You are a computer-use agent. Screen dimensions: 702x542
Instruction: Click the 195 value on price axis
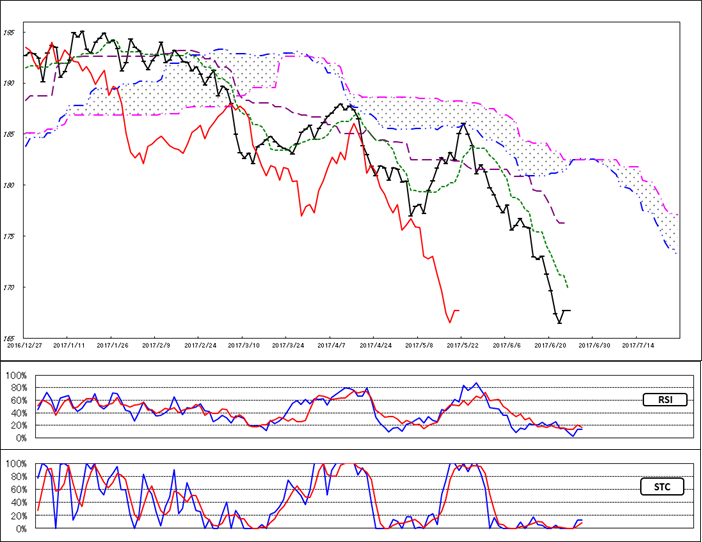[x=9, y=33]
